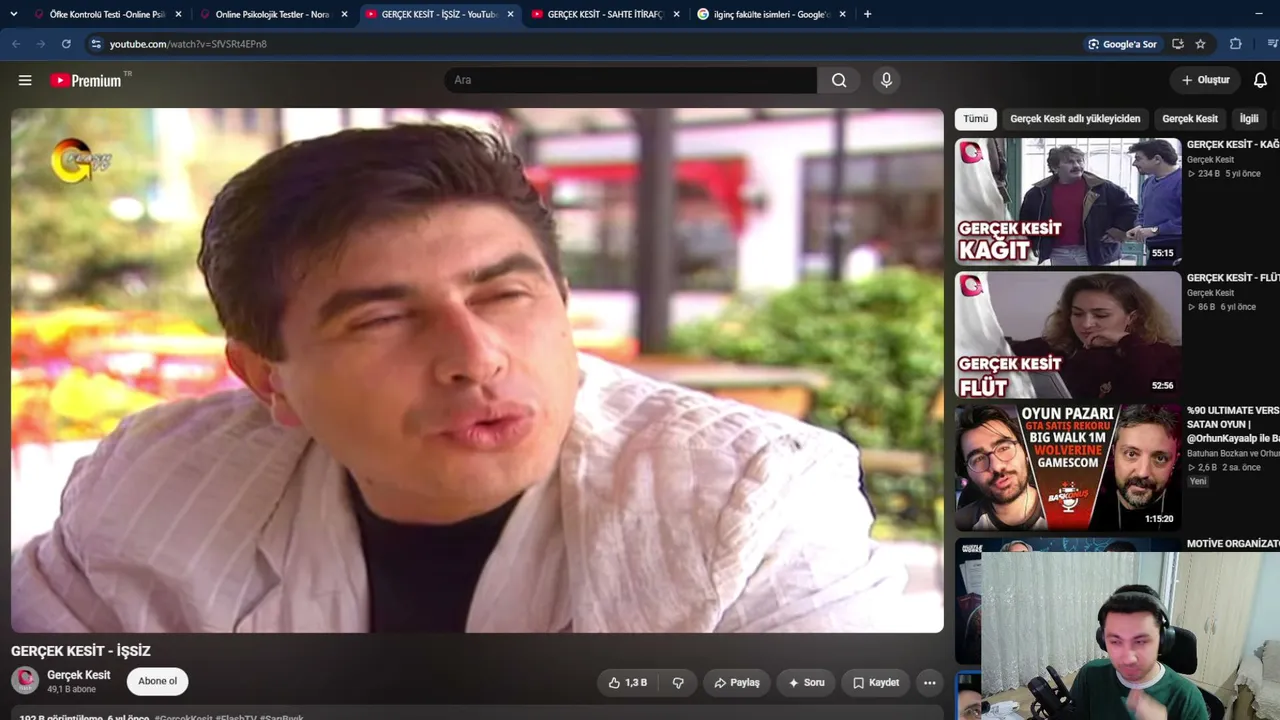Close the ilginç fakülte isimleri tab
Screen dimensions: 1280x720
pos(842,14)
